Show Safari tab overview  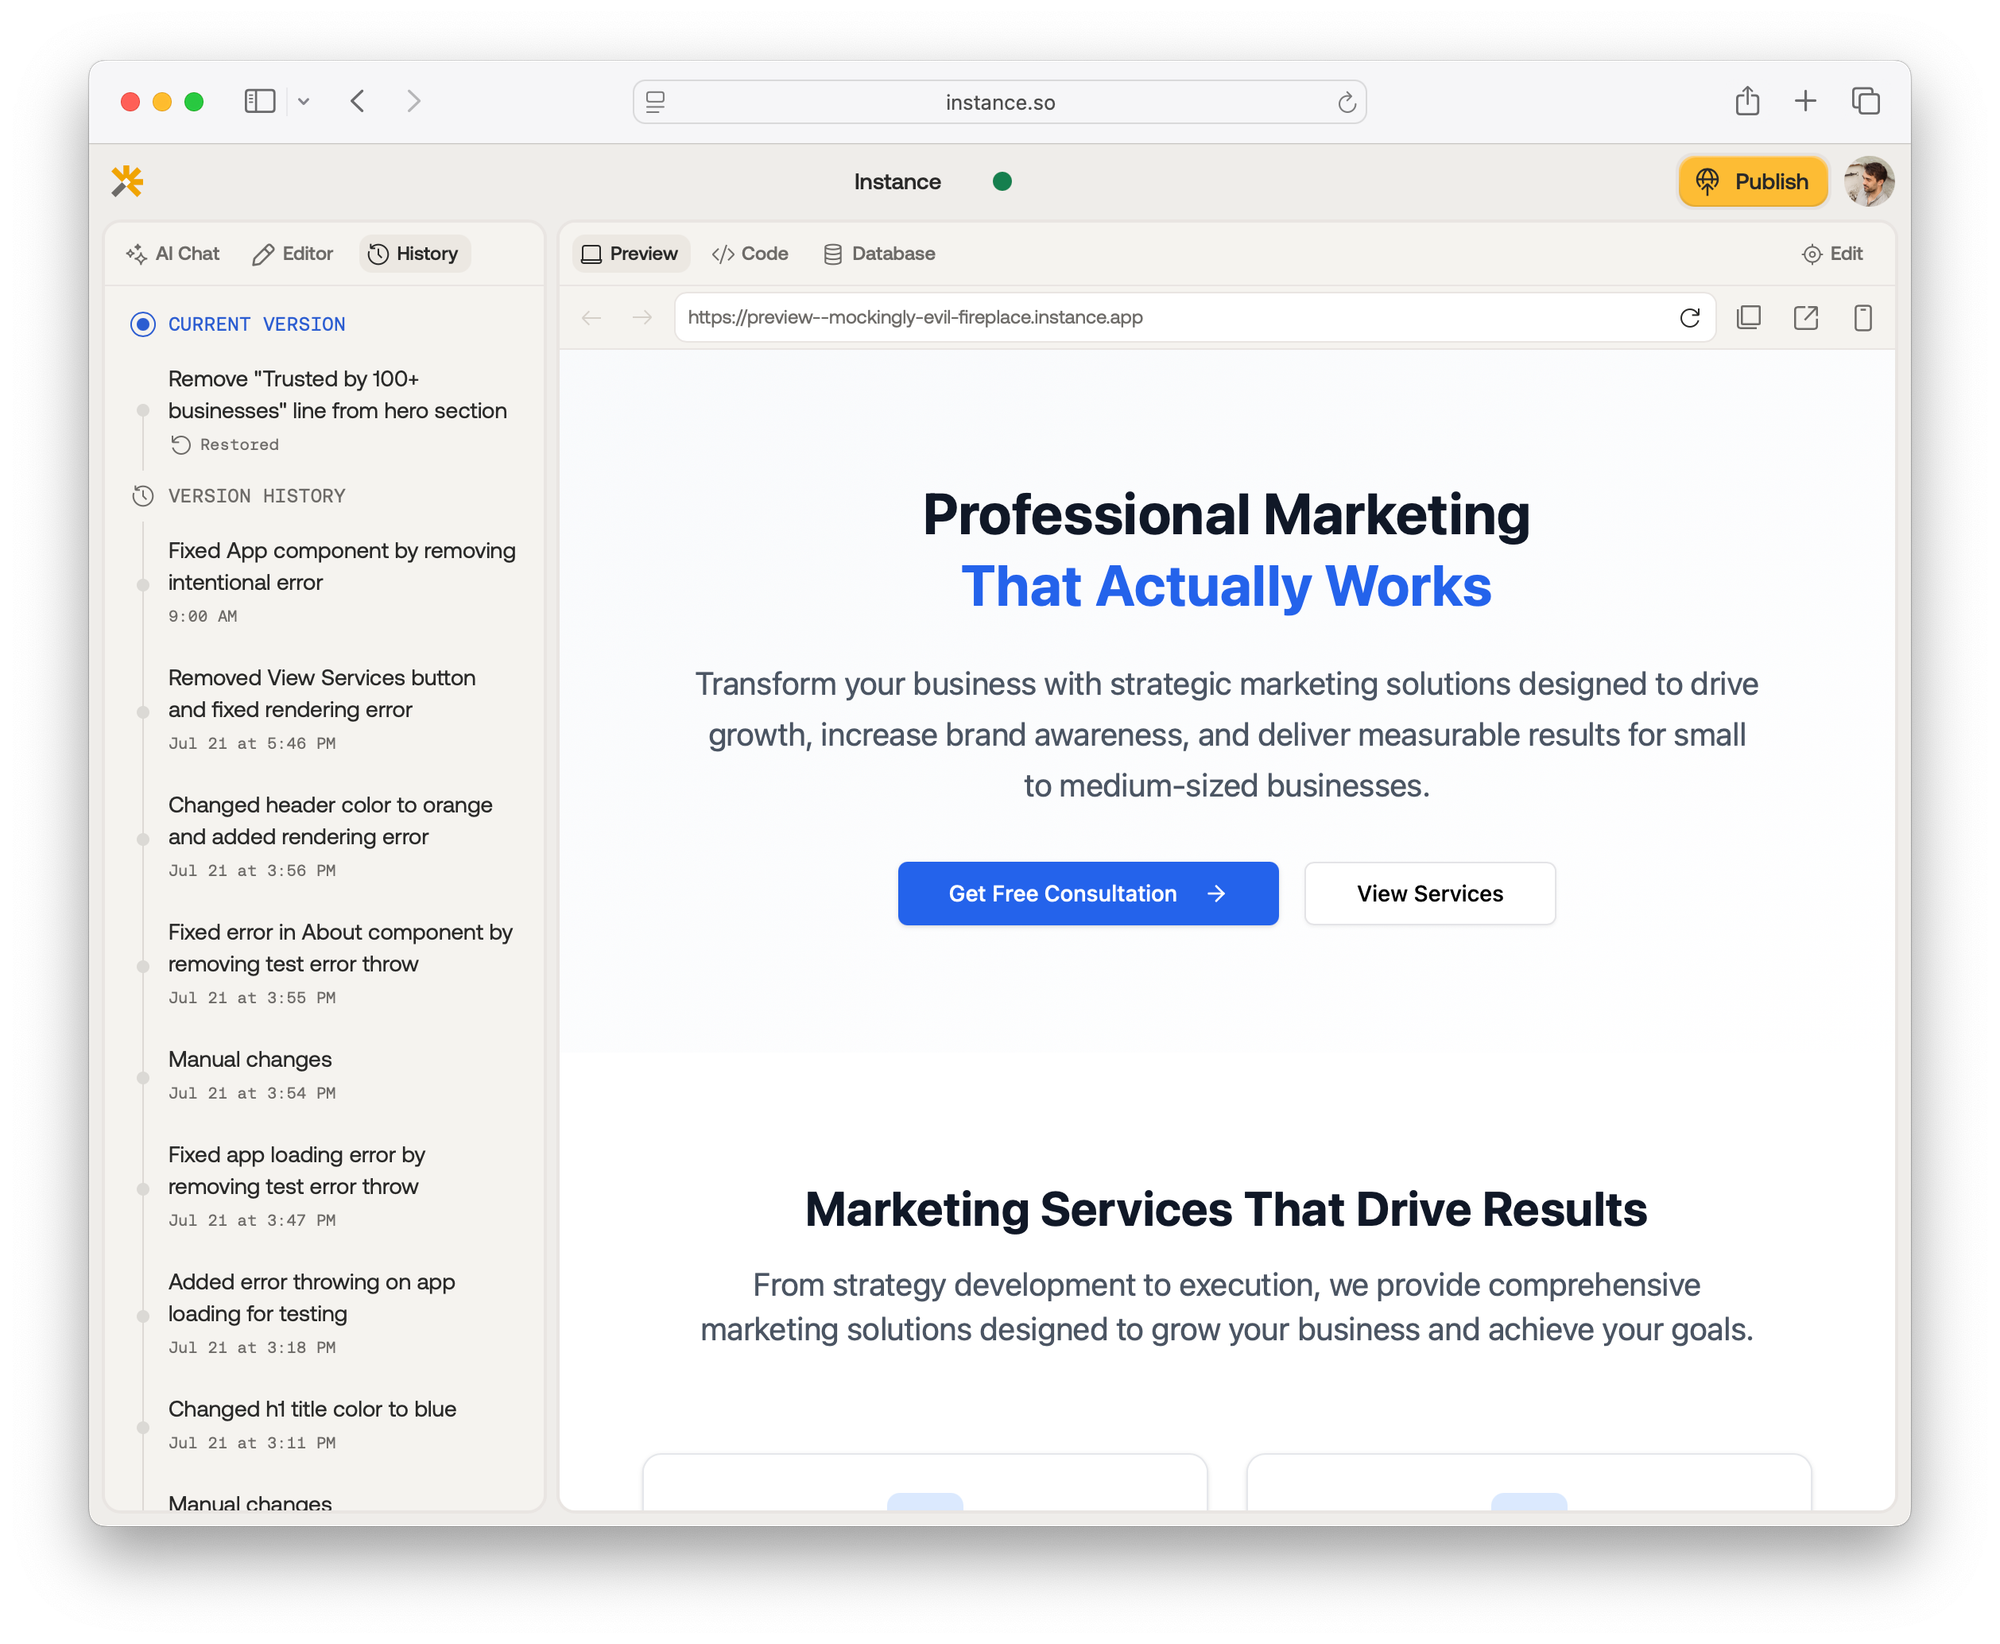point(1865,101)
